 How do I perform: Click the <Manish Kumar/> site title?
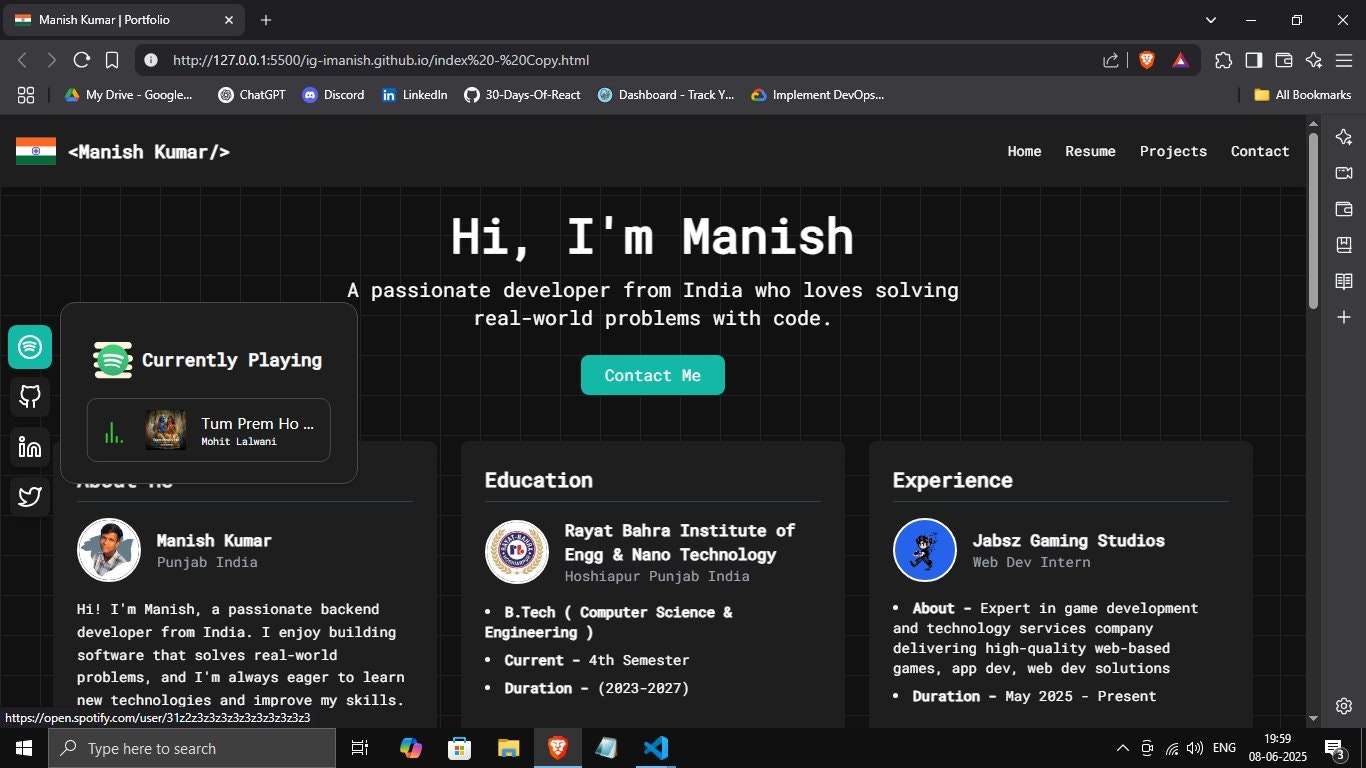(149, 152)
